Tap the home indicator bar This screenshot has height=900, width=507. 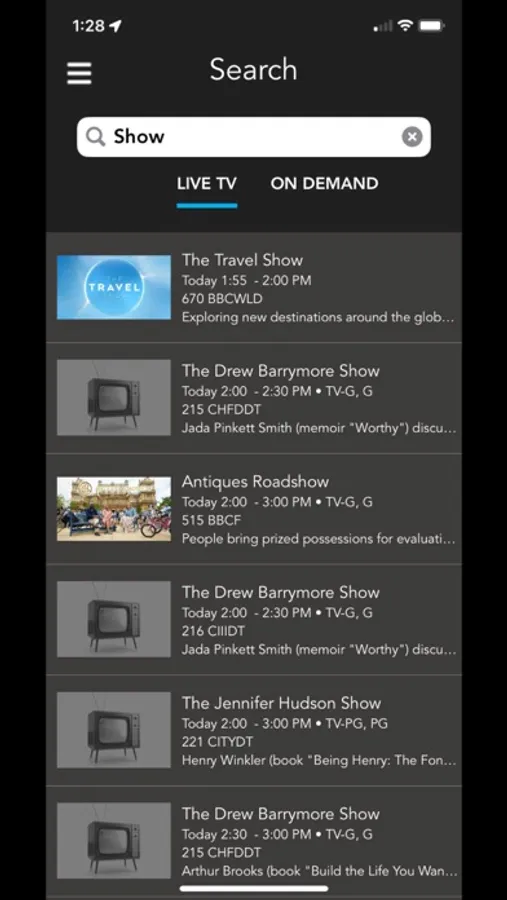click(254, 889)
